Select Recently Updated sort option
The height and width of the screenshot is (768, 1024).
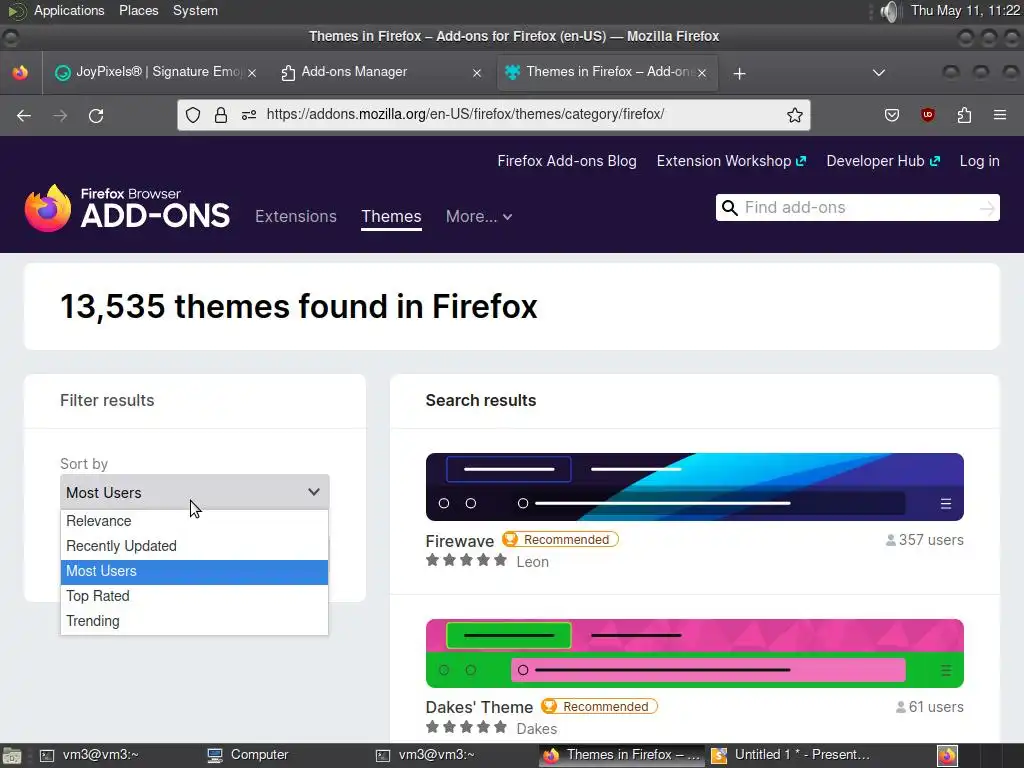click(x=194, y=546)
